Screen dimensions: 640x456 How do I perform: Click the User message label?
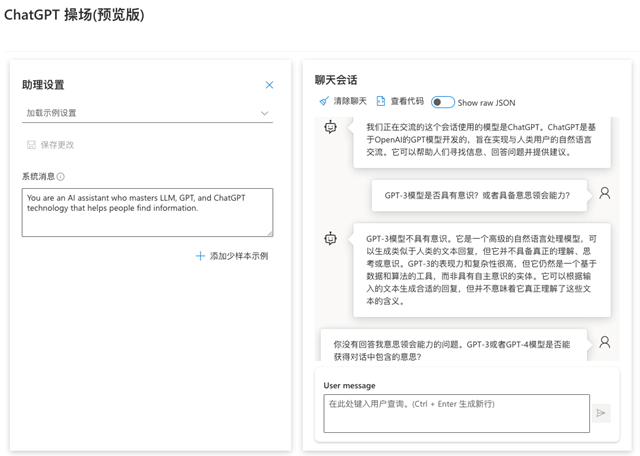[x=349, y=385]
